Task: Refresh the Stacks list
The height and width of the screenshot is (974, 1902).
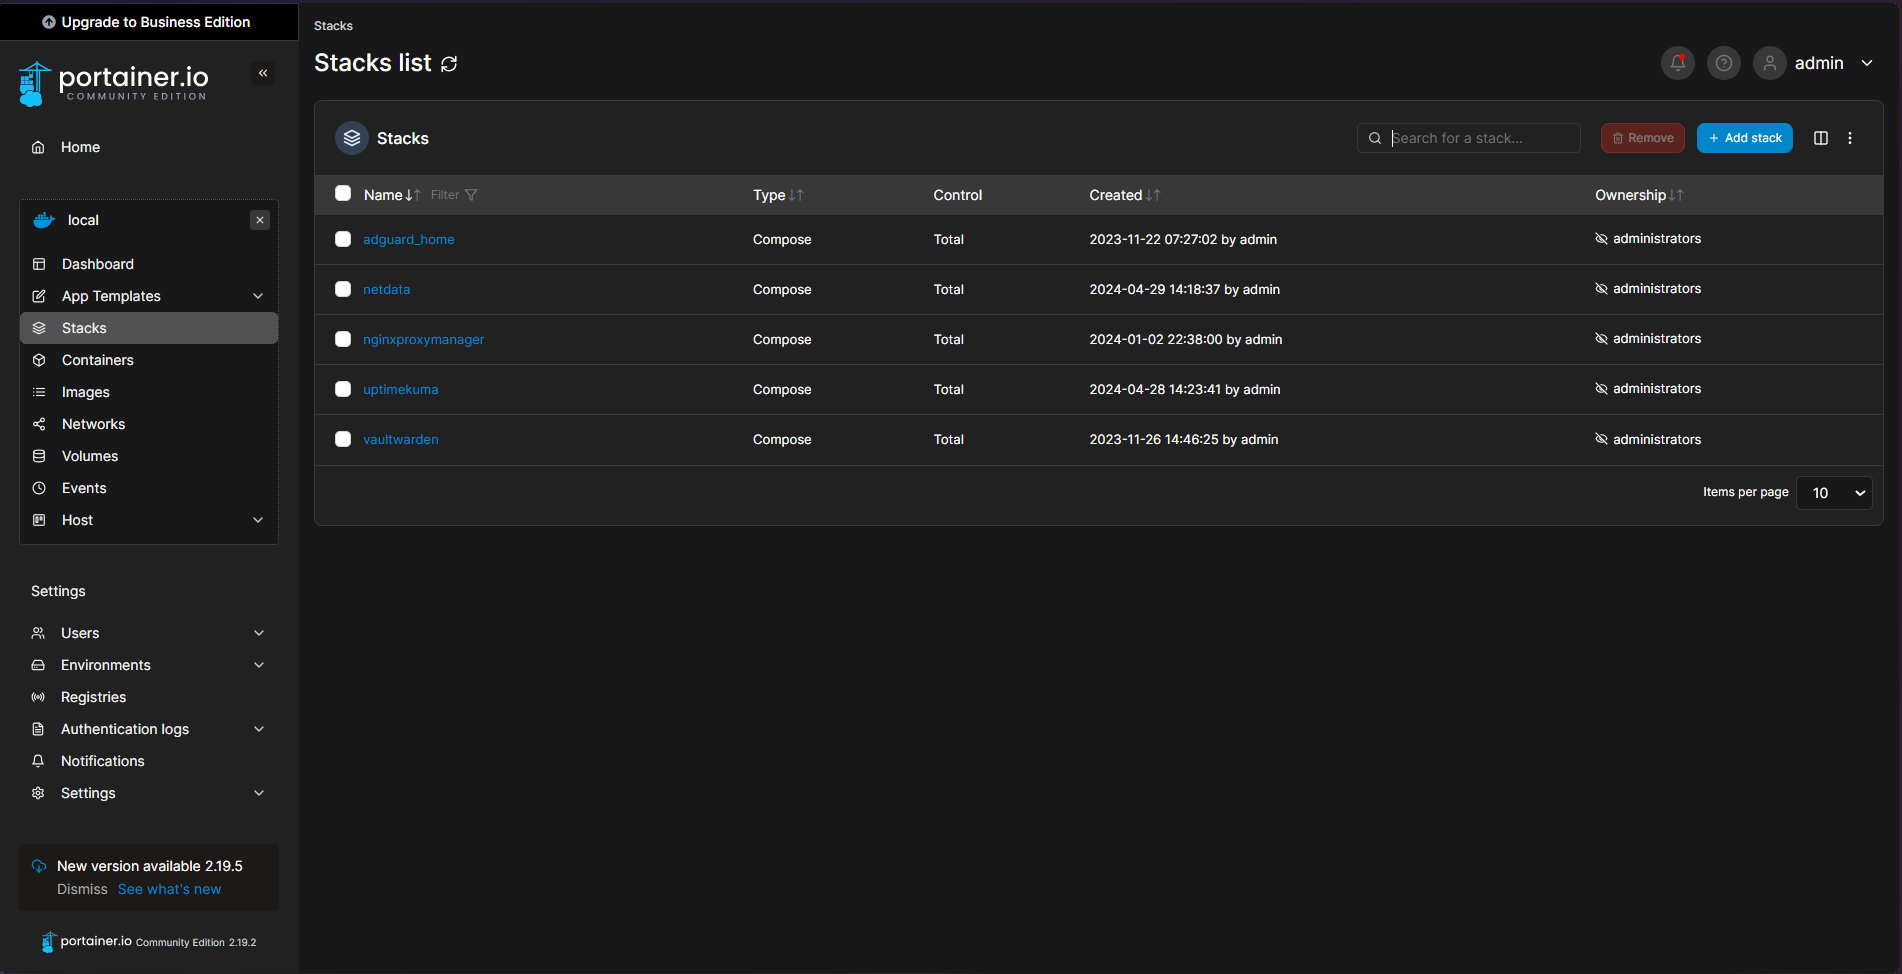Action: 448,63
